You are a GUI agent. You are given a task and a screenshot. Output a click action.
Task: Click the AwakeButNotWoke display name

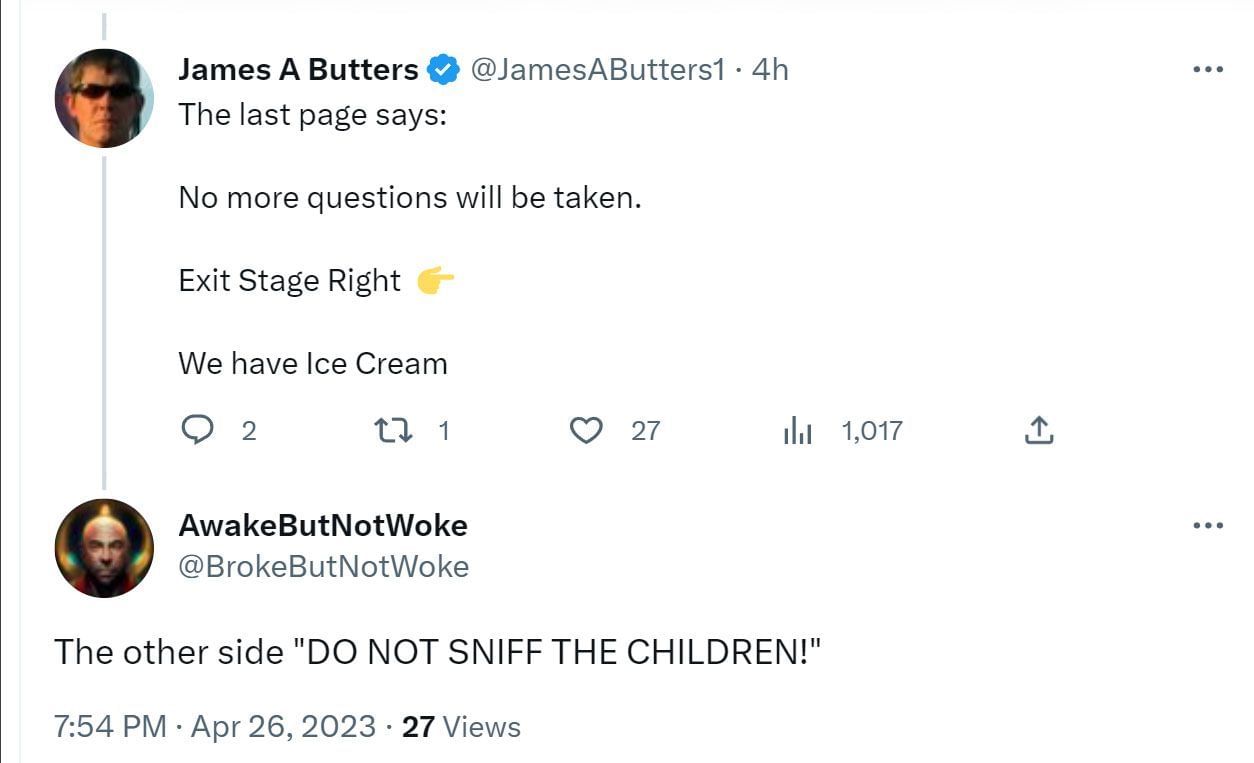[x=323, y=525]
